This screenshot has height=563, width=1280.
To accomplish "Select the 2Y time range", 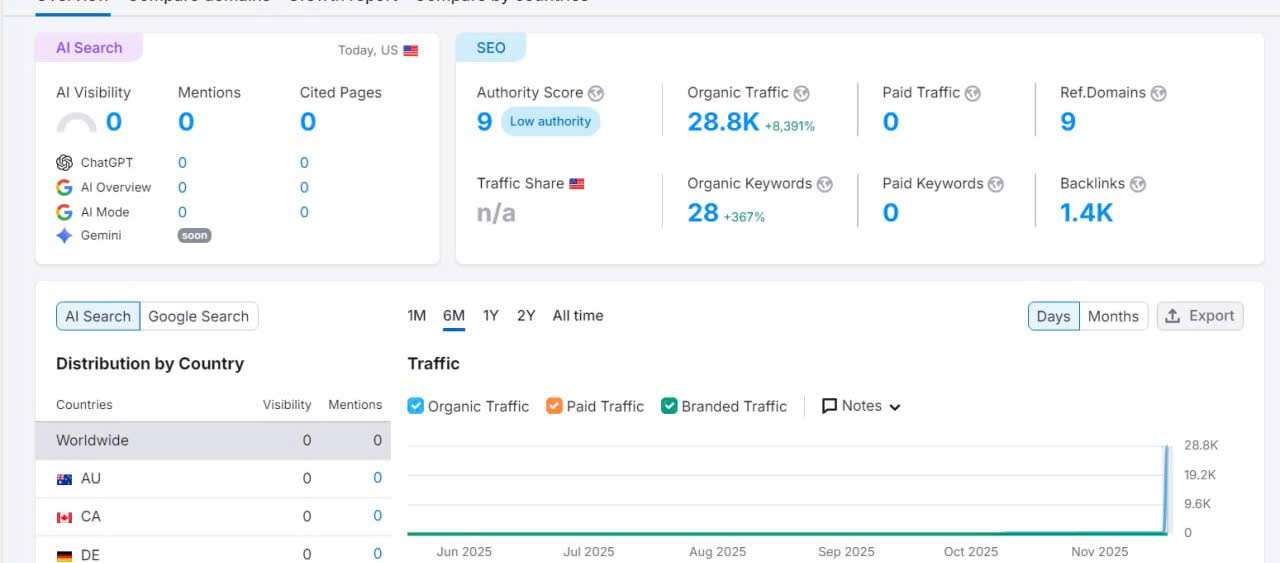I will coord(526,316).
